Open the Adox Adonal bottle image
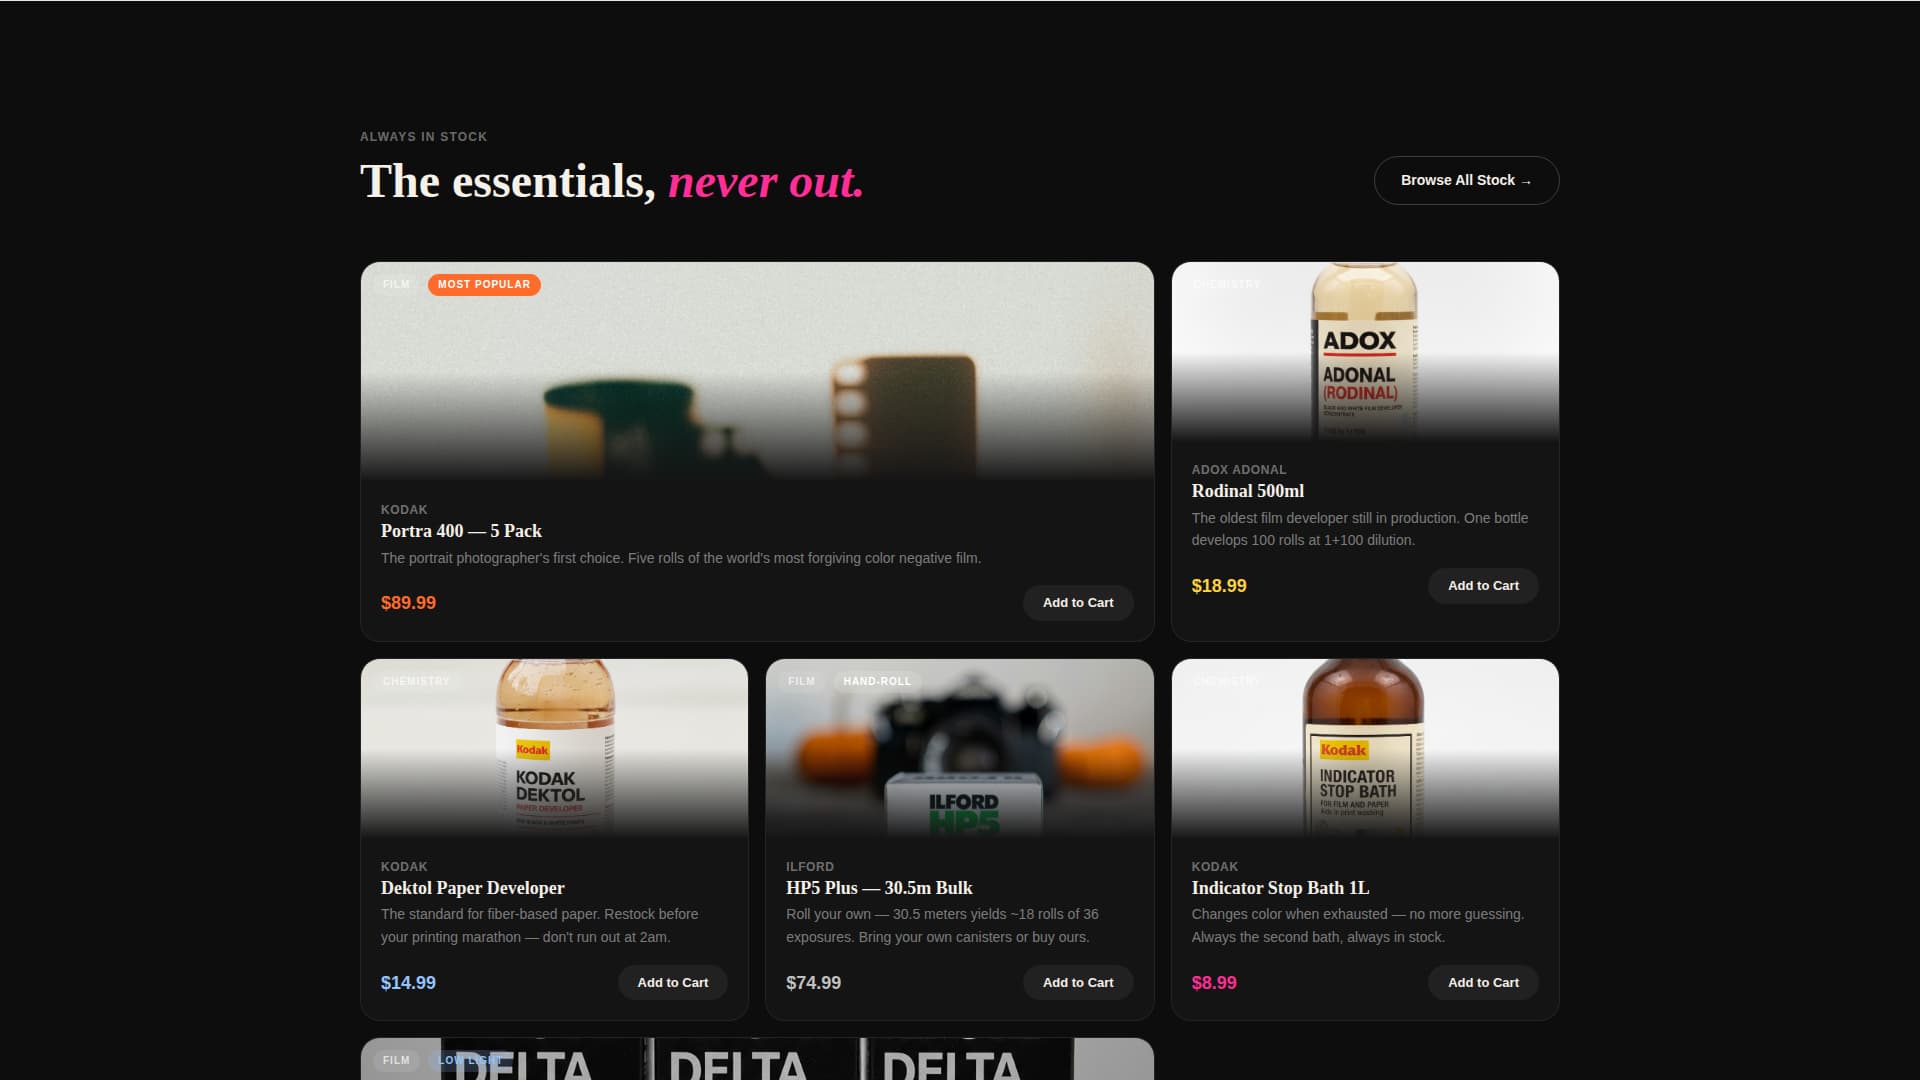Screen dimensions: 1920x1080 point(1365,350)
